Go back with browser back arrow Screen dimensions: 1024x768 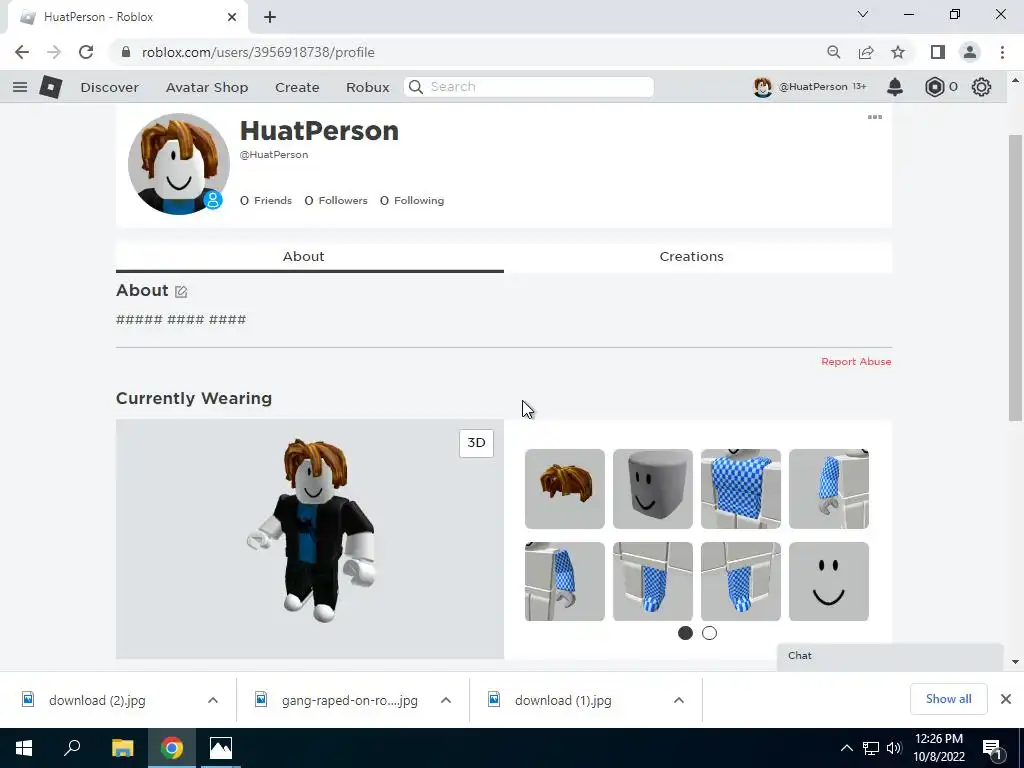tap(22, 52)
